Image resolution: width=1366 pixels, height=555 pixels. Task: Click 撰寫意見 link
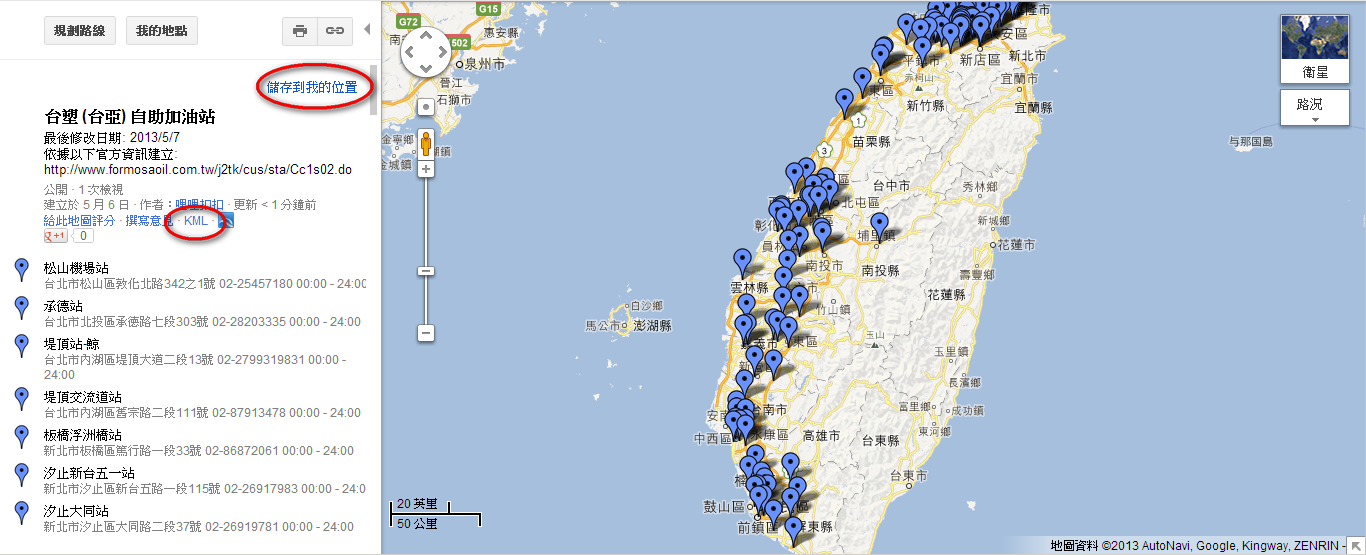149,220
